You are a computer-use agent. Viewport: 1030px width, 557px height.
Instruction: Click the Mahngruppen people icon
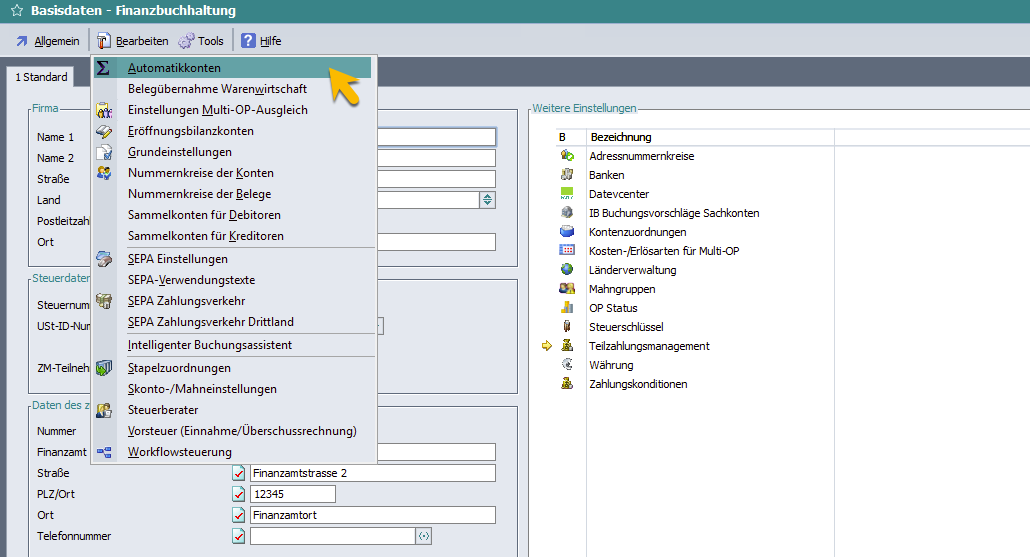(567, 289)
